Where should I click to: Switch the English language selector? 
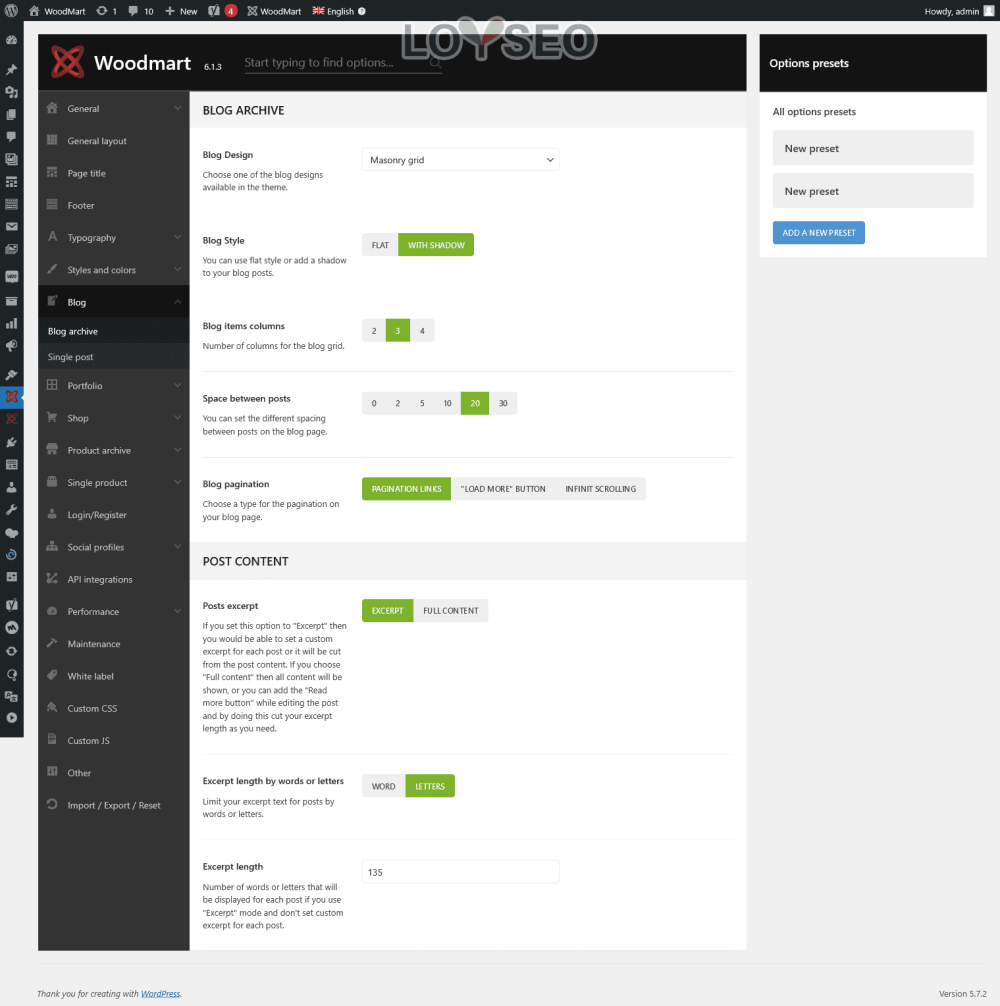[x=339, y=11]
